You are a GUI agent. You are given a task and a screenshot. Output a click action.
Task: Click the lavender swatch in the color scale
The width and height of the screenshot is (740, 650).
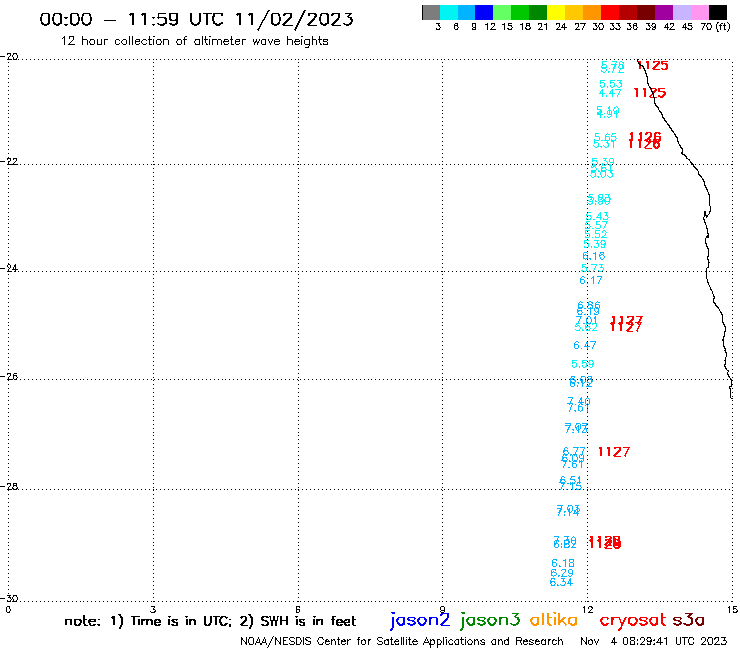(681, 12)
